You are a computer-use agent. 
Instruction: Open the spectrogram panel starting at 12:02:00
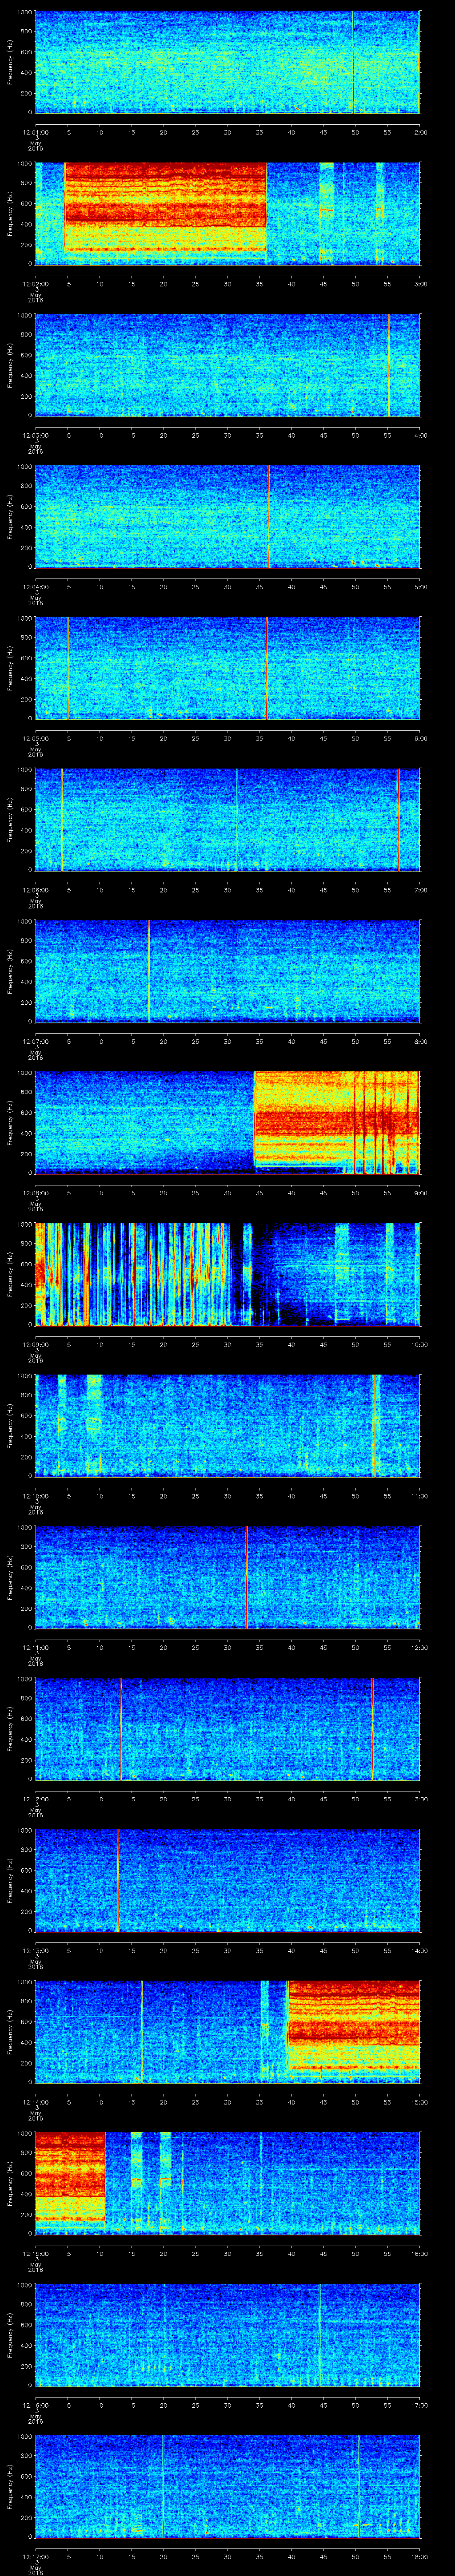click(227, 214)
